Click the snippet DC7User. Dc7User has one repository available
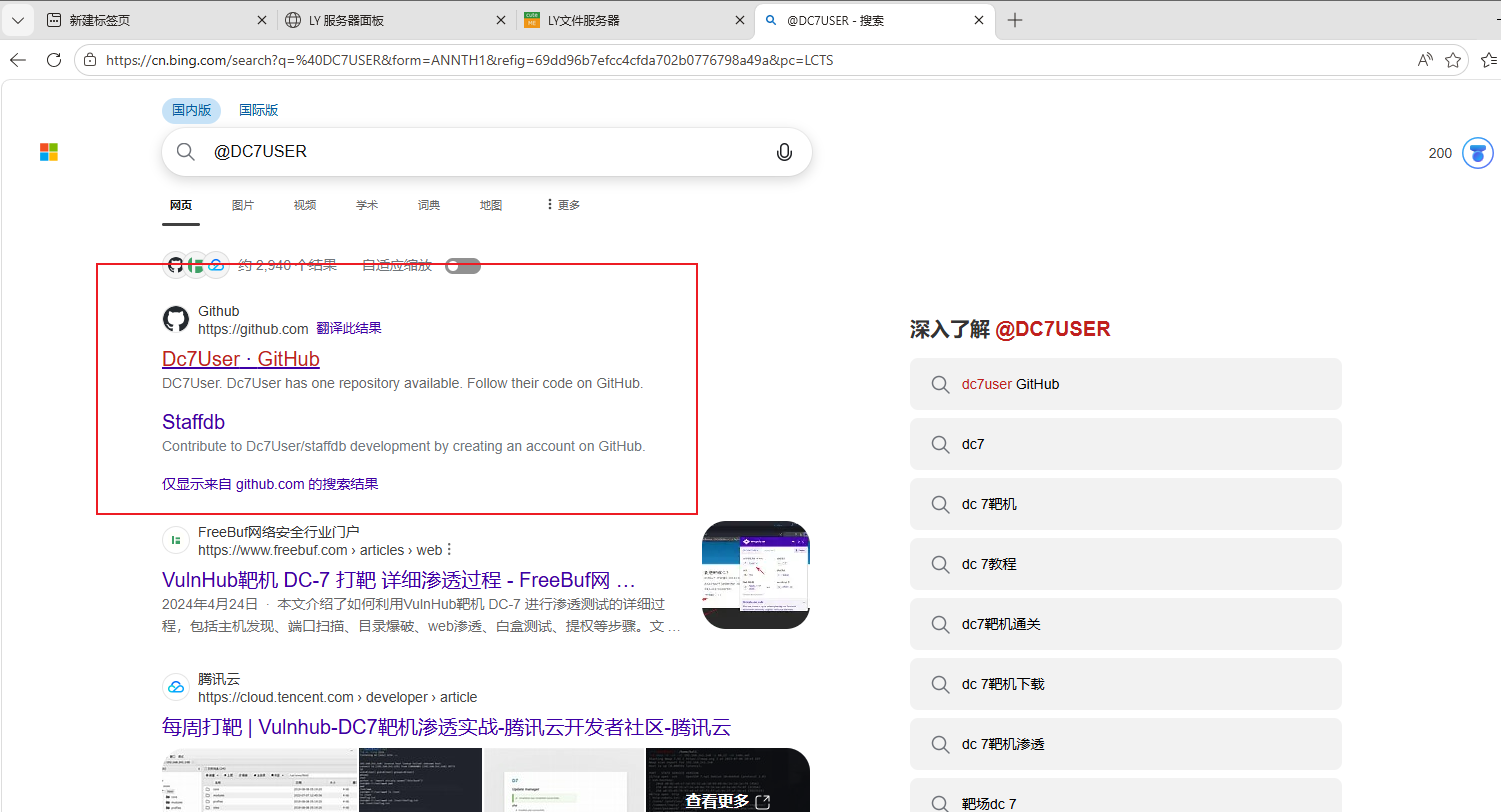This screenshot has width=1501, height=812. coord(402,383)
